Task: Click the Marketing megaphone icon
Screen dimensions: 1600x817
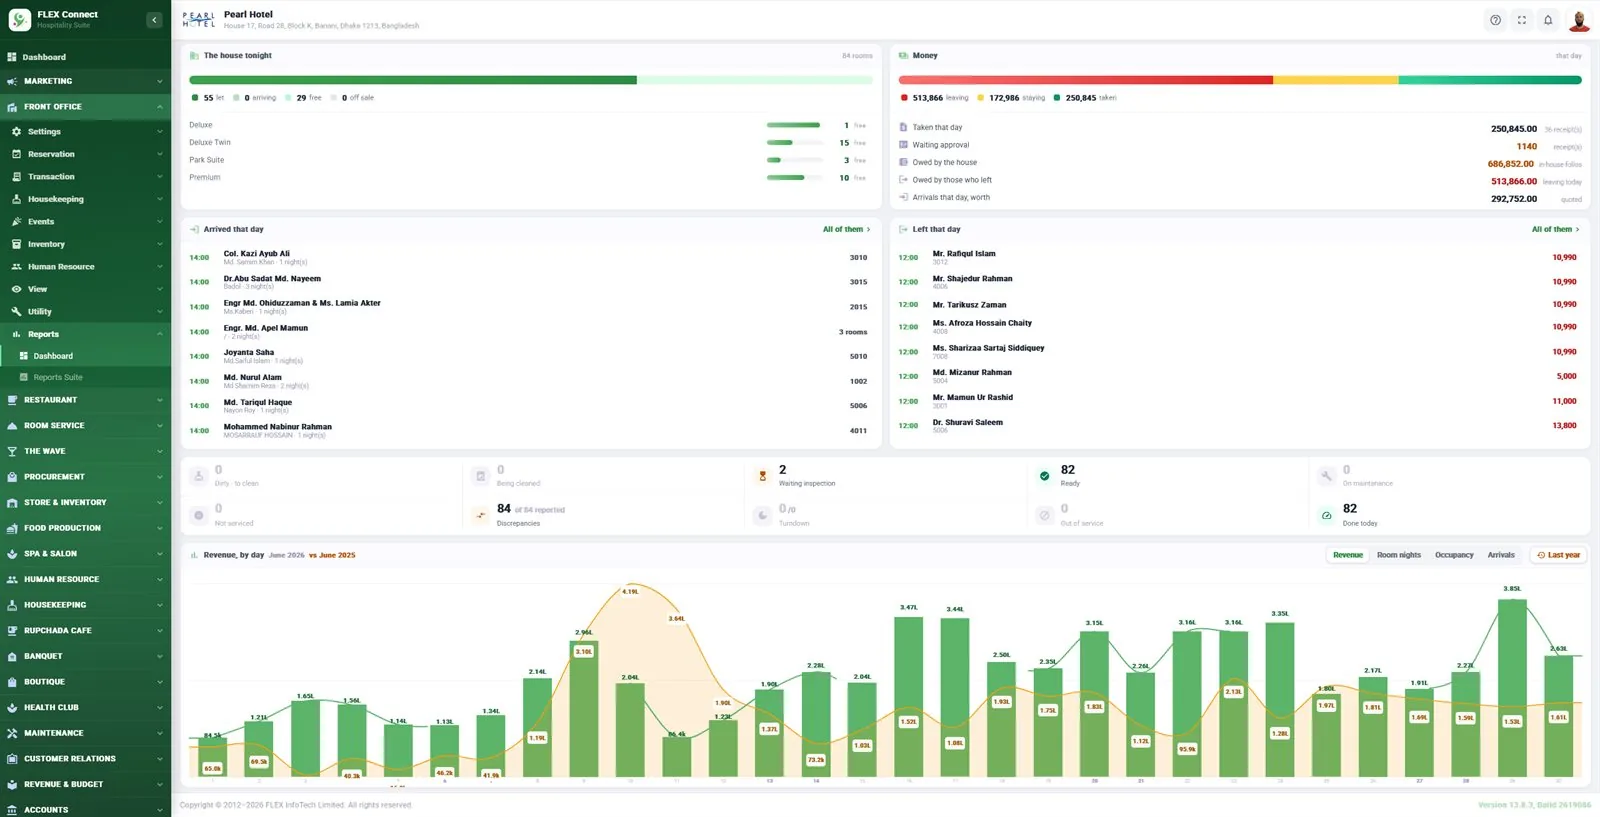Action: [12, 81]
